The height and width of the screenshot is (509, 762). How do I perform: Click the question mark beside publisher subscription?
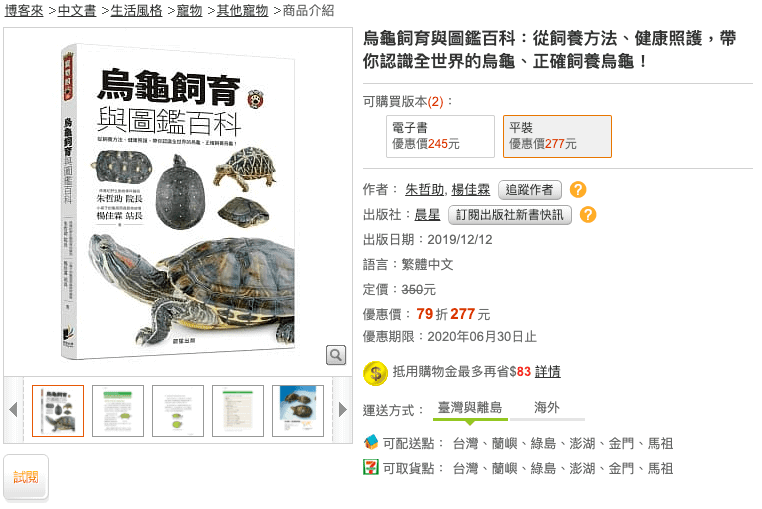pyautogui.click(x=588, y=215)
